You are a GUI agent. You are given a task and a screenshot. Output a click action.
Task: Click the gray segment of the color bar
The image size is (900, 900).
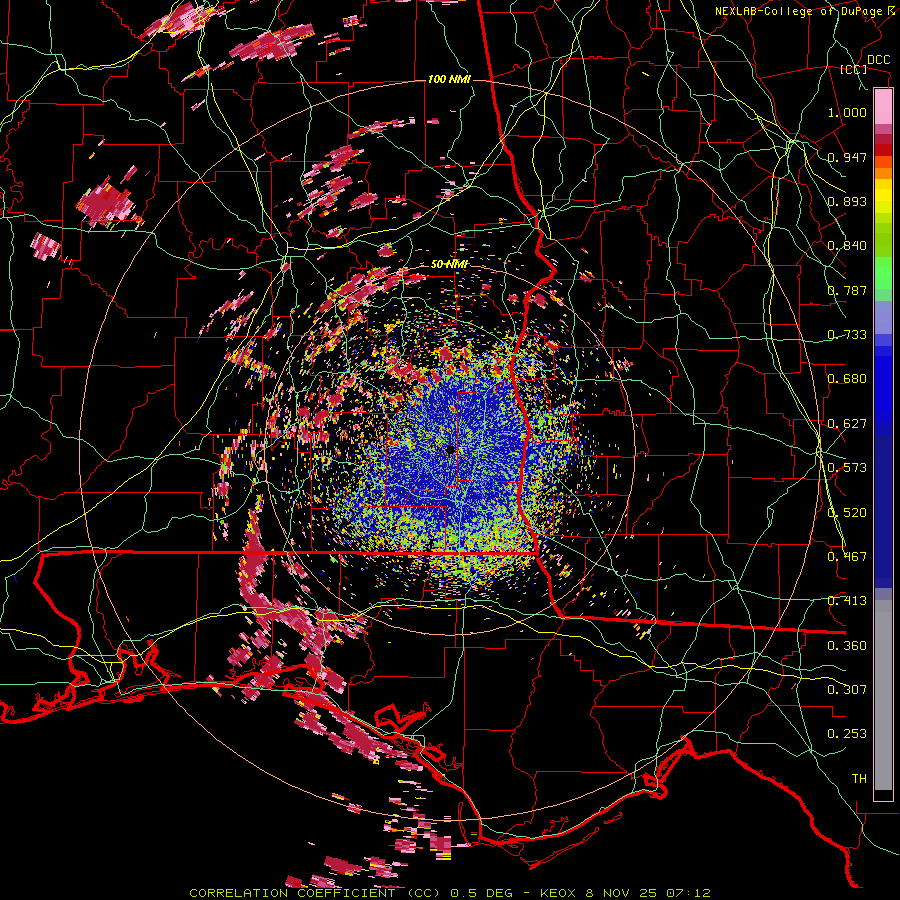point(883,695)
